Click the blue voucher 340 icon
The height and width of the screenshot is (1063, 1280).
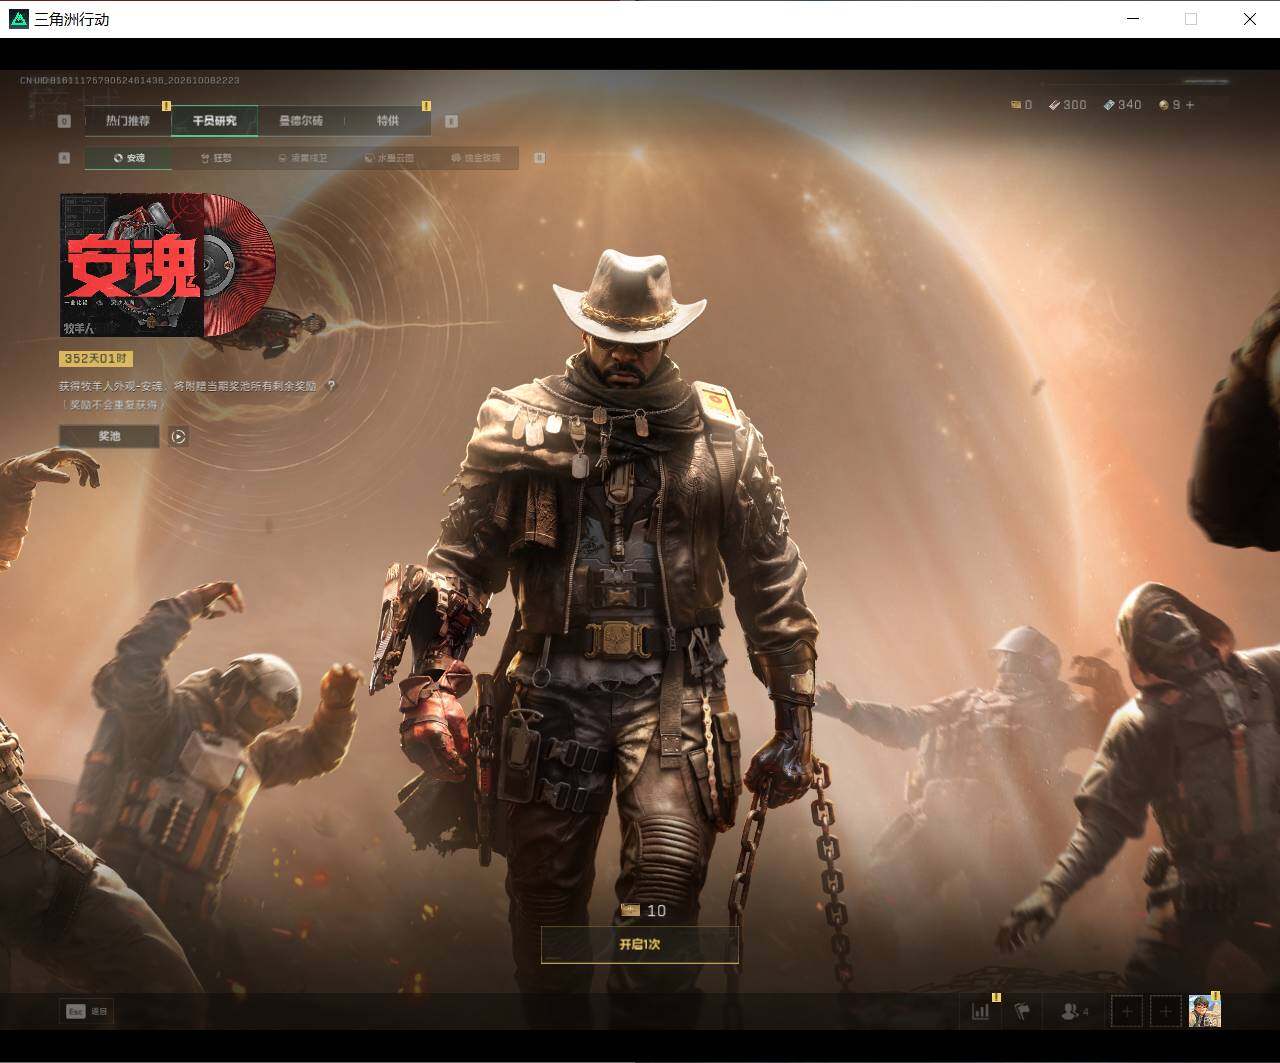pos(1108,105)
